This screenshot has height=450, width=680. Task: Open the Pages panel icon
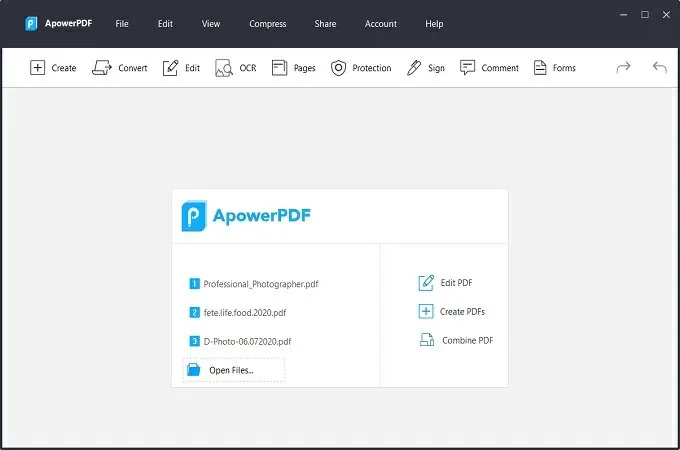pos(279,68)
